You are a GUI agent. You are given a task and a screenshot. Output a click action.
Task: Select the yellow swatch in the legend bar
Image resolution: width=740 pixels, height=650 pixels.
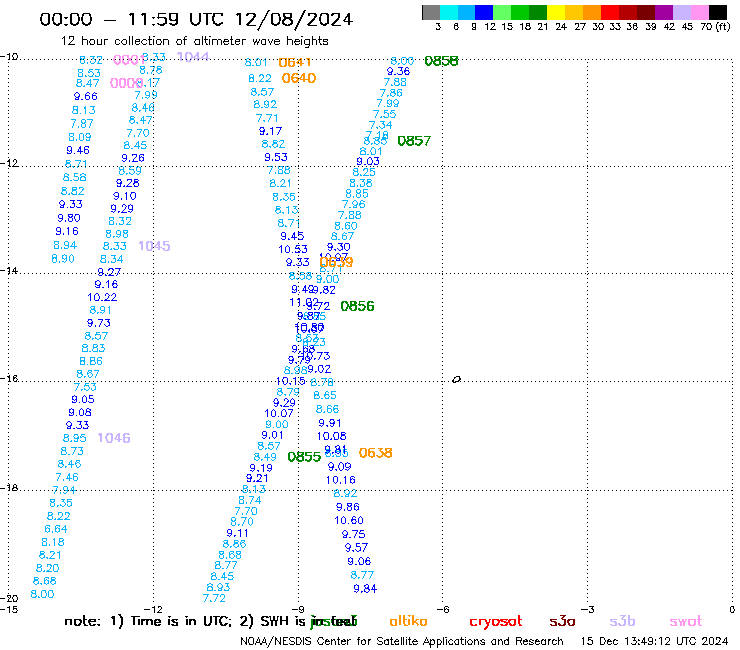[556, 12]
